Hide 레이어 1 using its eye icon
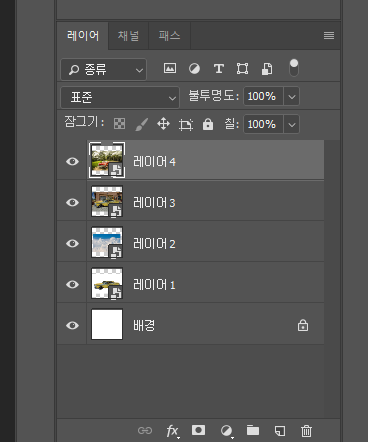Viewport: 368px width, 442px height. click(x=72, y=284)
